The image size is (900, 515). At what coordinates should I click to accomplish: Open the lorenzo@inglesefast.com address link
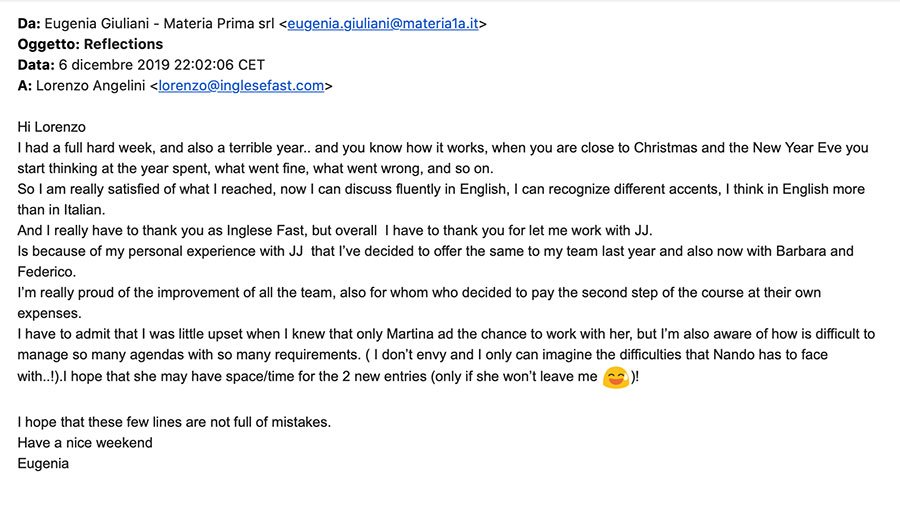(241, 85)
